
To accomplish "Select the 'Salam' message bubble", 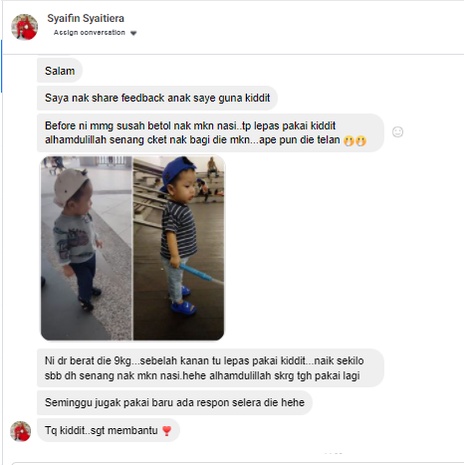I will coord(60,71).
